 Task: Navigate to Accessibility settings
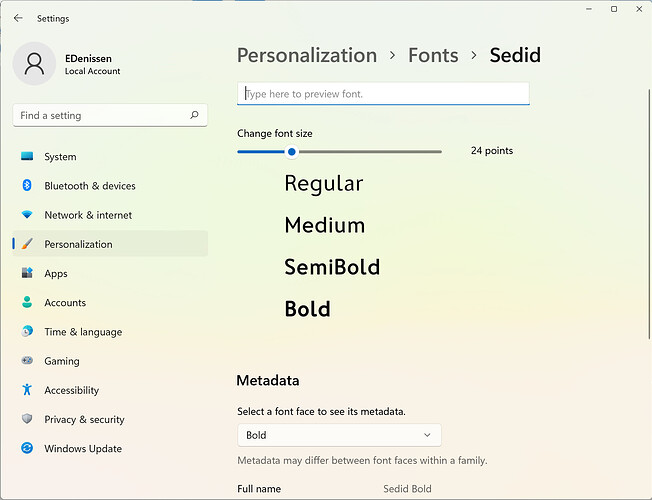pos(72,391)
